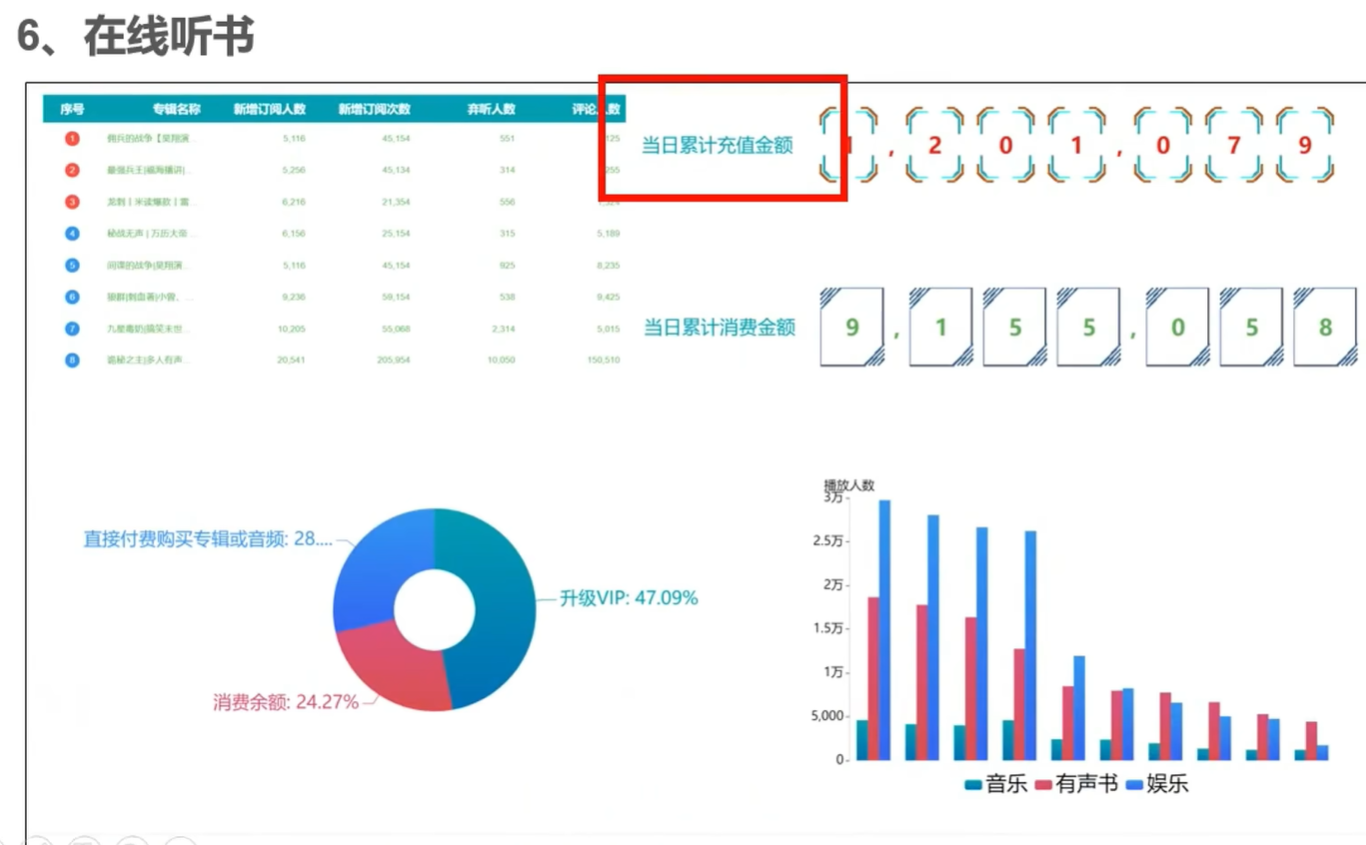
Task: Click the 2.5万 y-axis label
Action: [x=828, y=541]
